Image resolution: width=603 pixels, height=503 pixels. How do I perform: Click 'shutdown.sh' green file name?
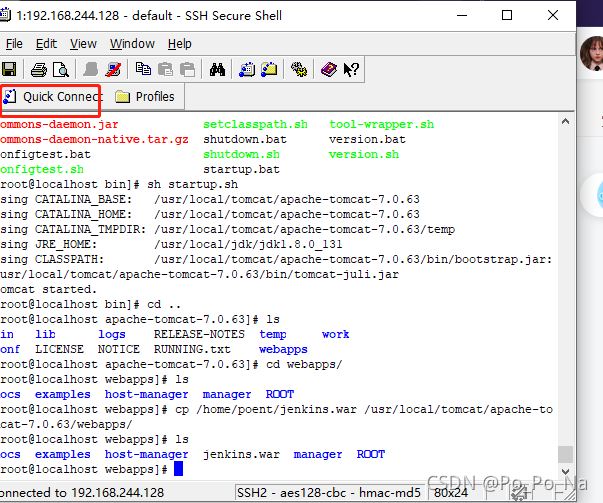(x=242, y=155)
